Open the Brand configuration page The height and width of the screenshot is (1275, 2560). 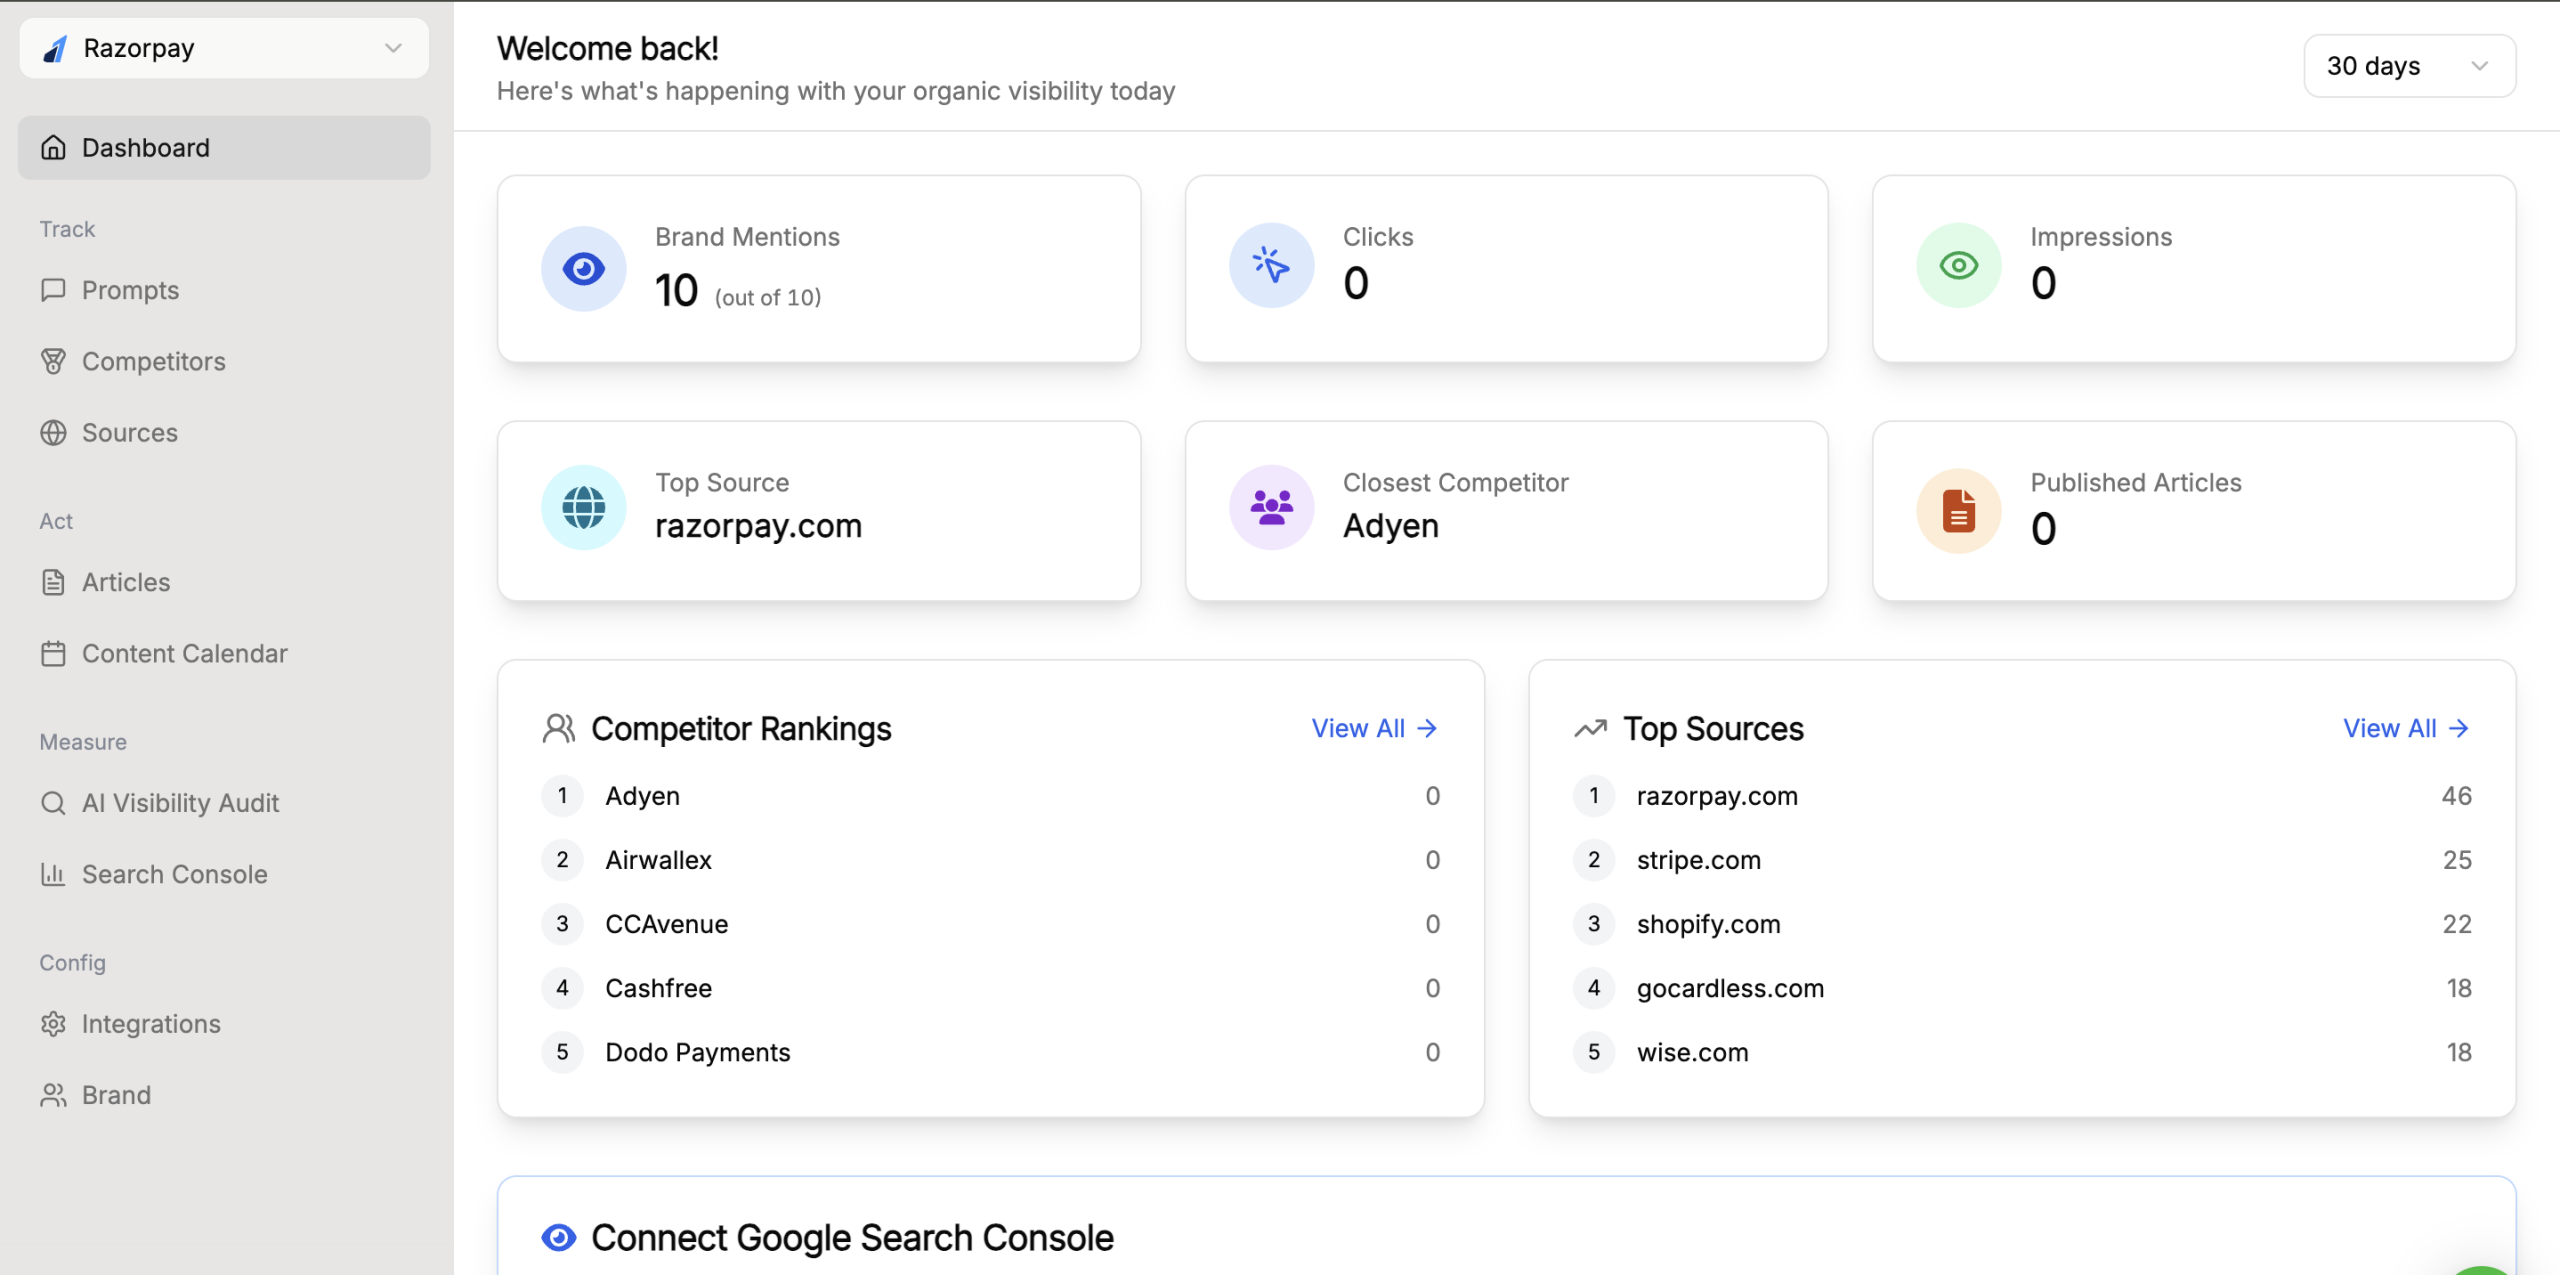224,1095
